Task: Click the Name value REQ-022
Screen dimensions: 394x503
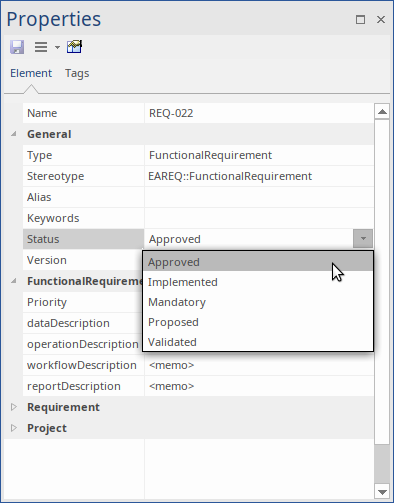Action: (x=171, y=113)
